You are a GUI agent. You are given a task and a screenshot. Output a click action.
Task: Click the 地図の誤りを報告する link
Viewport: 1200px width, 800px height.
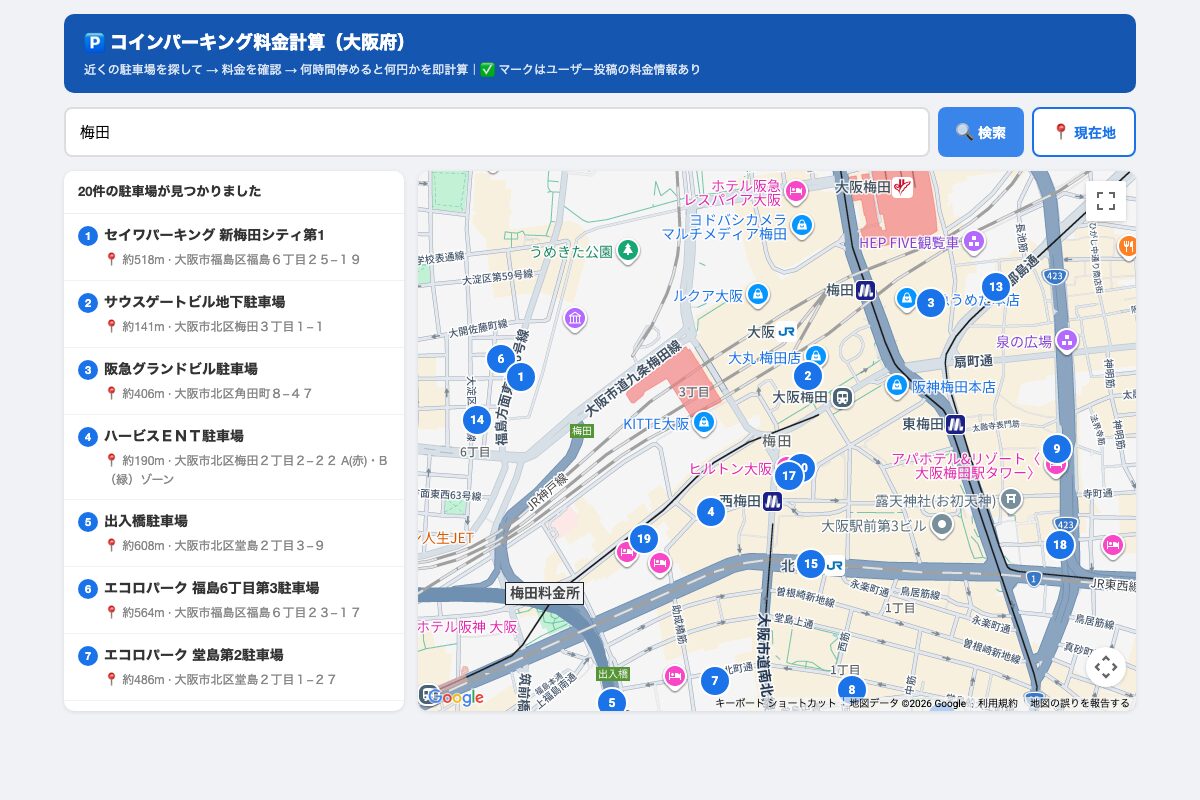(1080, 703)
